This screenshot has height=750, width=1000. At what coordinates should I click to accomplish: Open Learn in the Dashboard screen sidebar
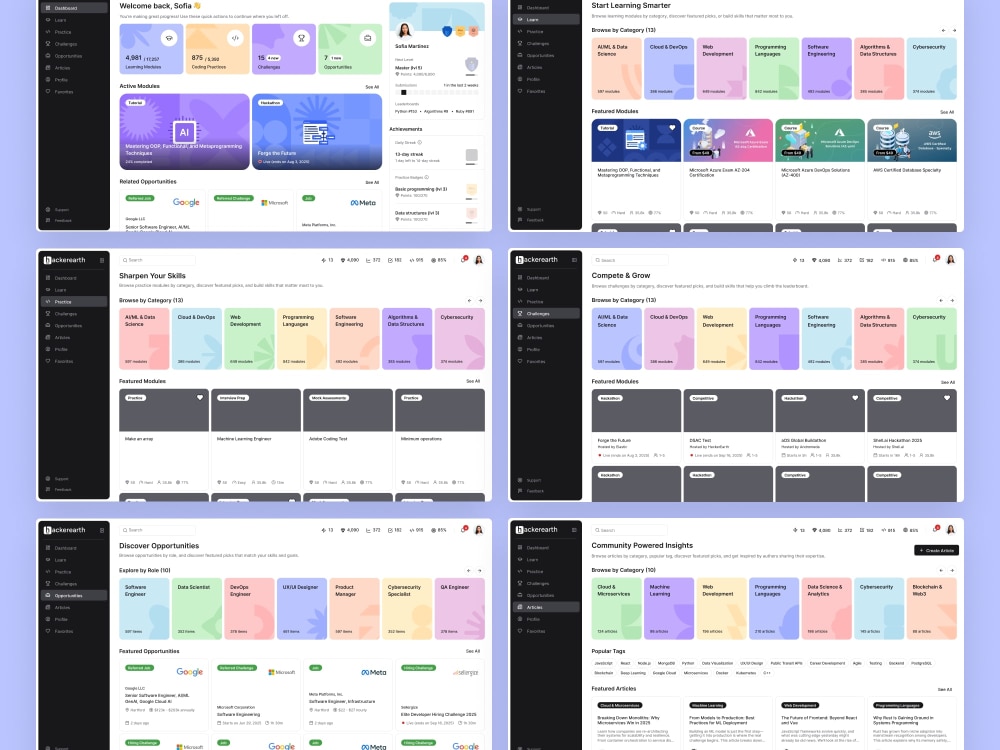73,20
